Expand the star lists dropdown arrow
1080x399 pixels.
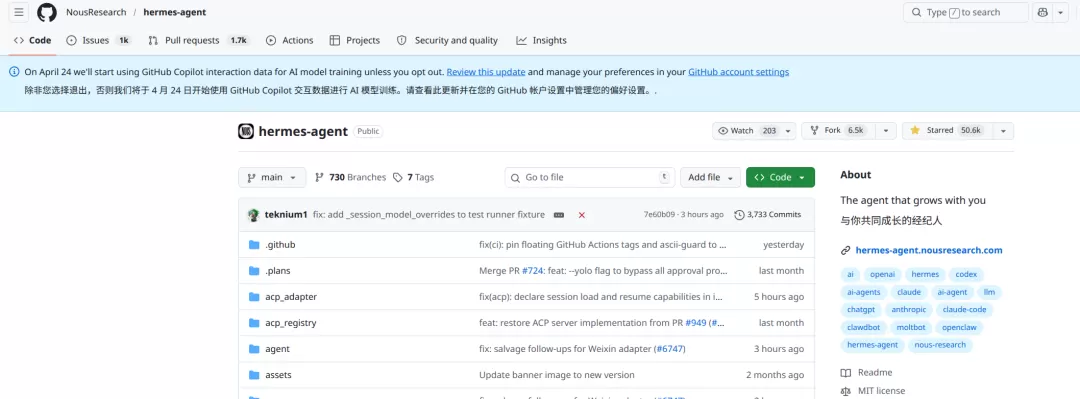1003,130
